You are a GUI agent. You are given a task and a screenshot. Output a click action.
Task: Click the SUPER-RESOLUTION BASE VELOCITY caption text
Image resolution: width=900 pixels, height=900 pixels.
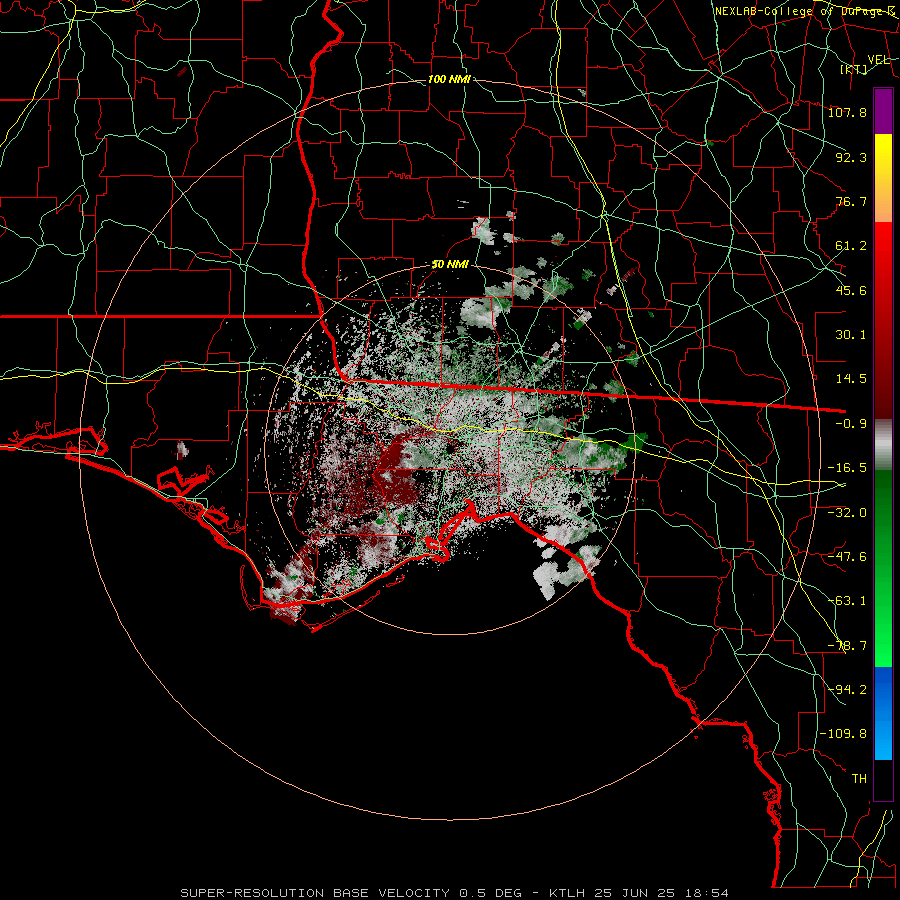click(x=315, y=893)
